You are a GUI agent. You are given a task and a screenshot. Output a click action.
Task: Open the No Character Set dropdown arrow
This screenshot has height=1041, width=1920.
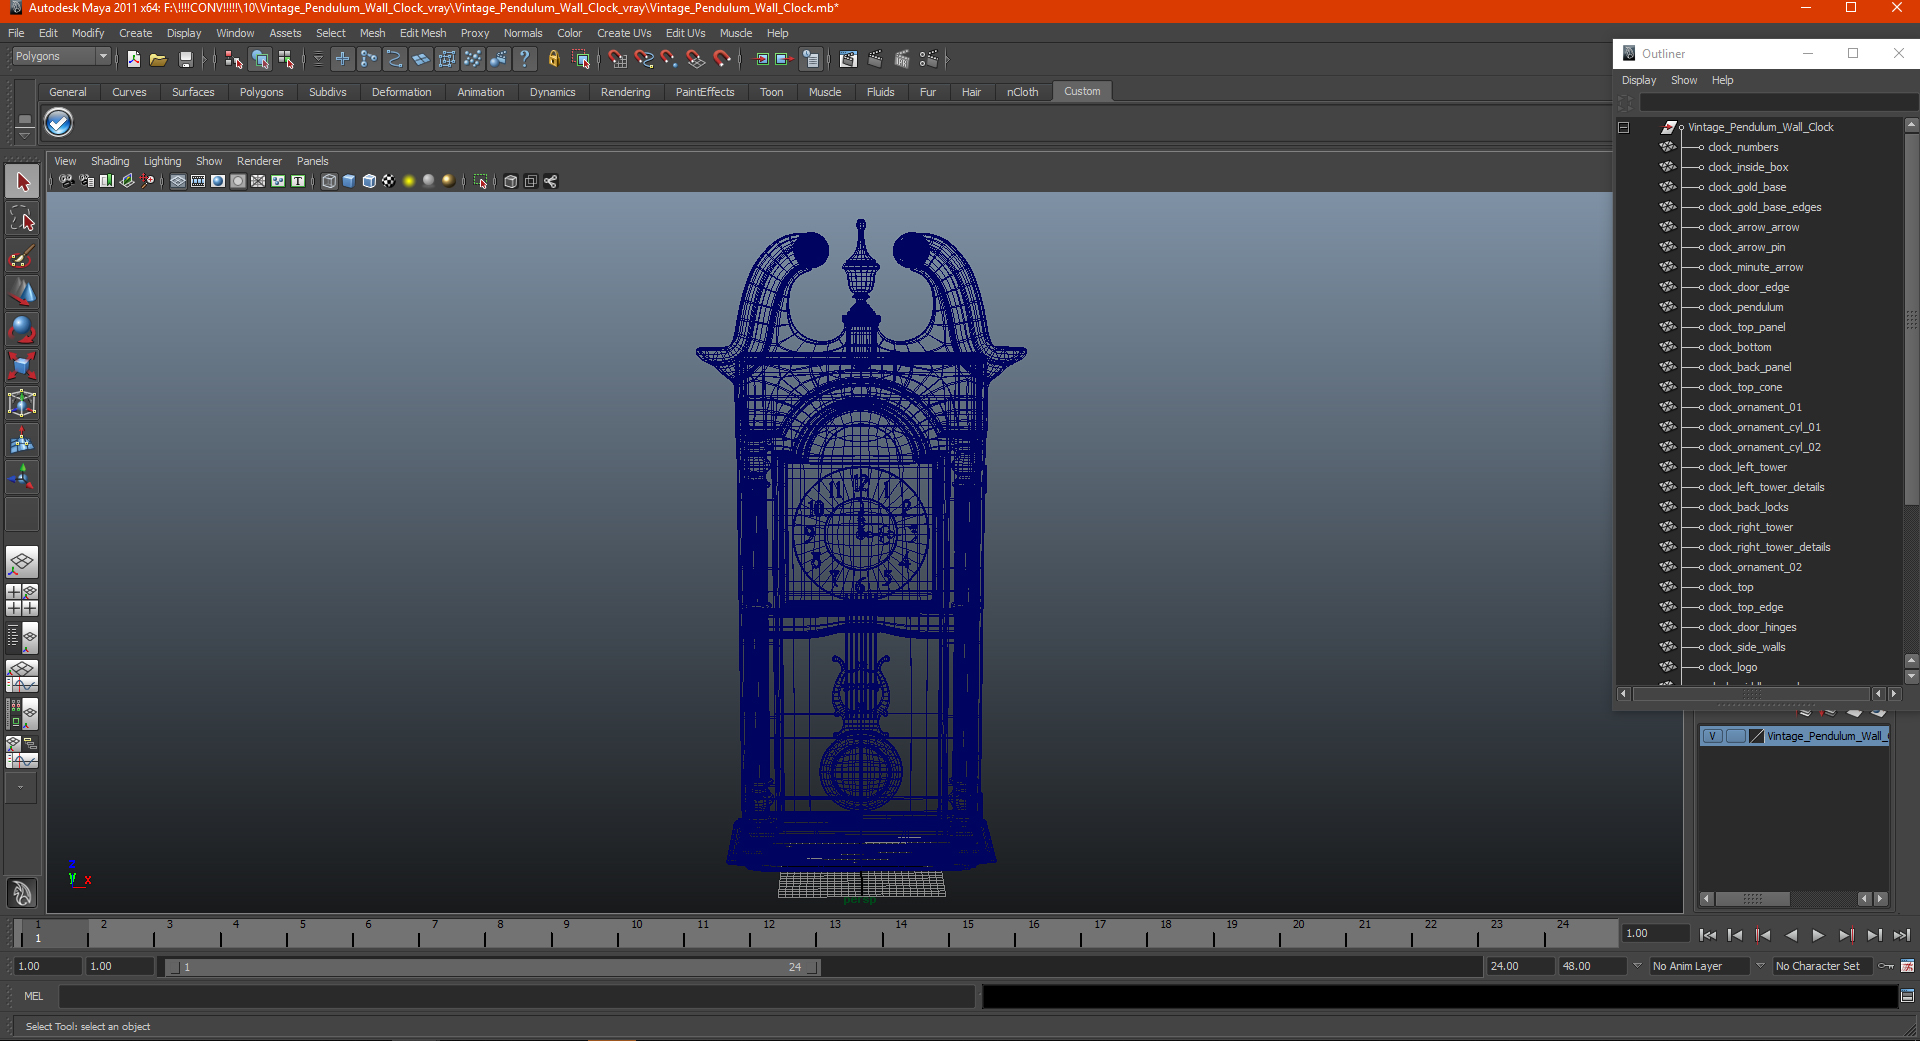[x=1760, y=966]
